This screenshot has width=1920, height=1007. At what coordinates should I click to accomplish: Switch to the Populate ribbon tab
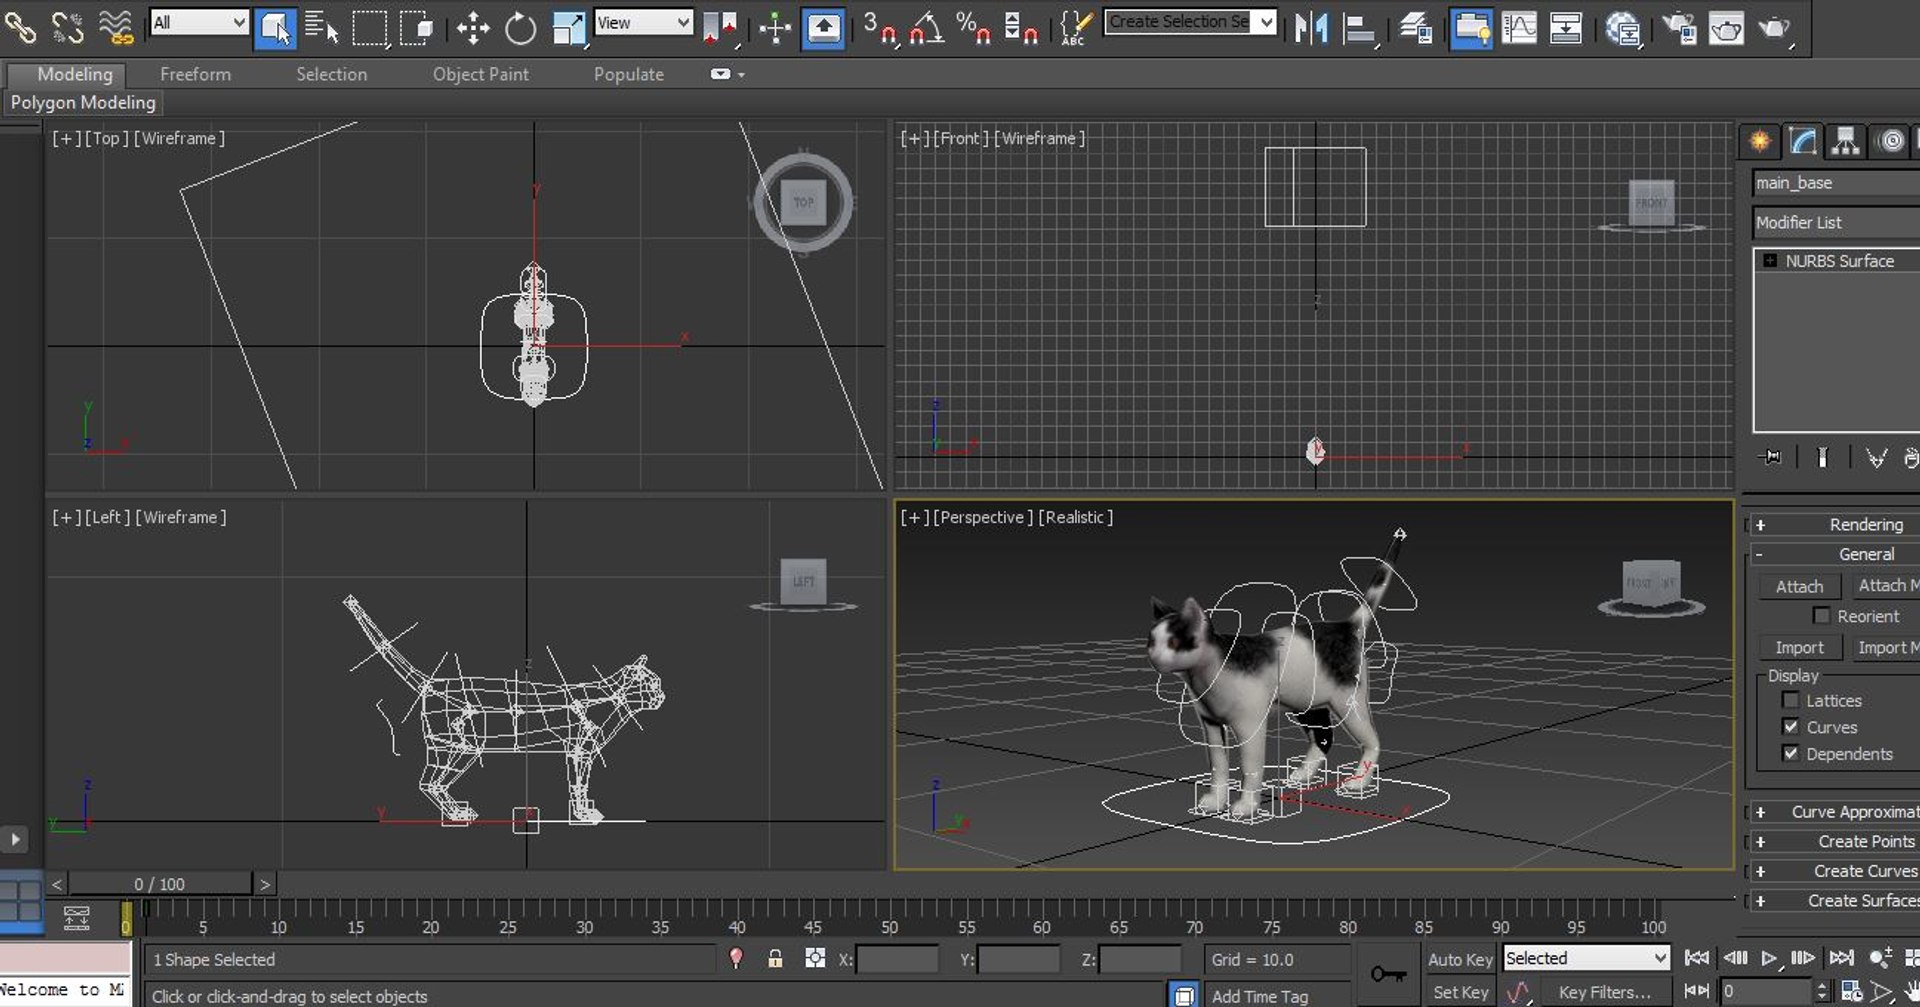[628, 74]
